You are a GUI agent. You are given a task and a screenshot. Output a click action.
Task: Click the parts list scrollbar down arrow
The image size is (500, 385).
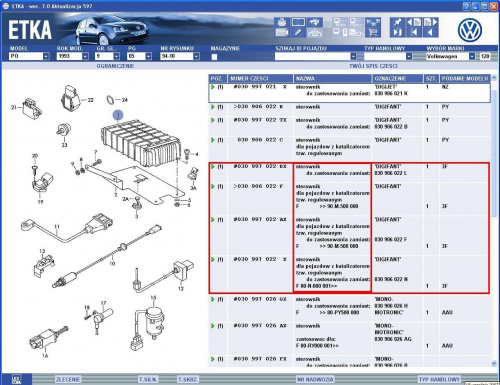(494, 363)
